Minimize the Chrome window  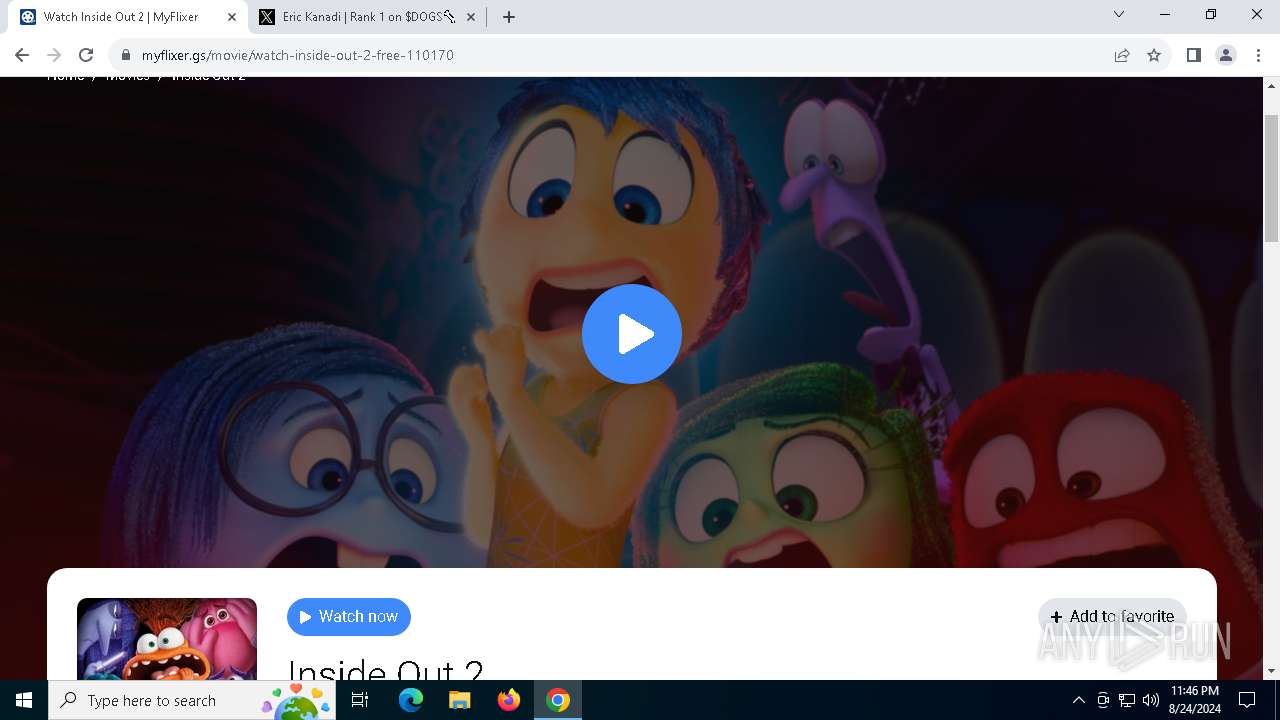tap(1165, 14)
